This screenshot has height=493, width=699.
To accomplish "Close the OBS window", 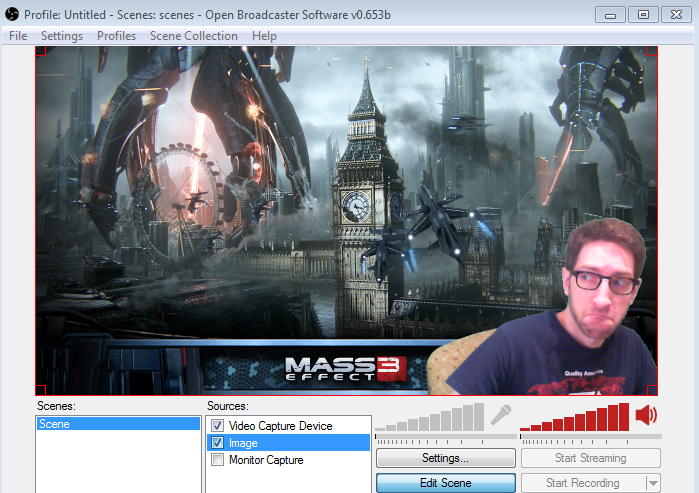I will point(676,15).
